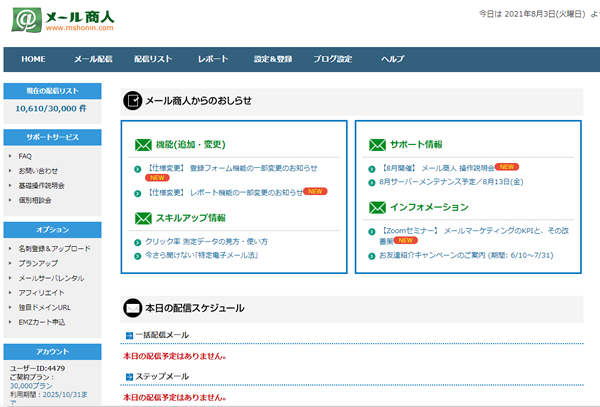
Task: Click the 10,610/30,000 件 list count
Action: (x=51, y=109)
